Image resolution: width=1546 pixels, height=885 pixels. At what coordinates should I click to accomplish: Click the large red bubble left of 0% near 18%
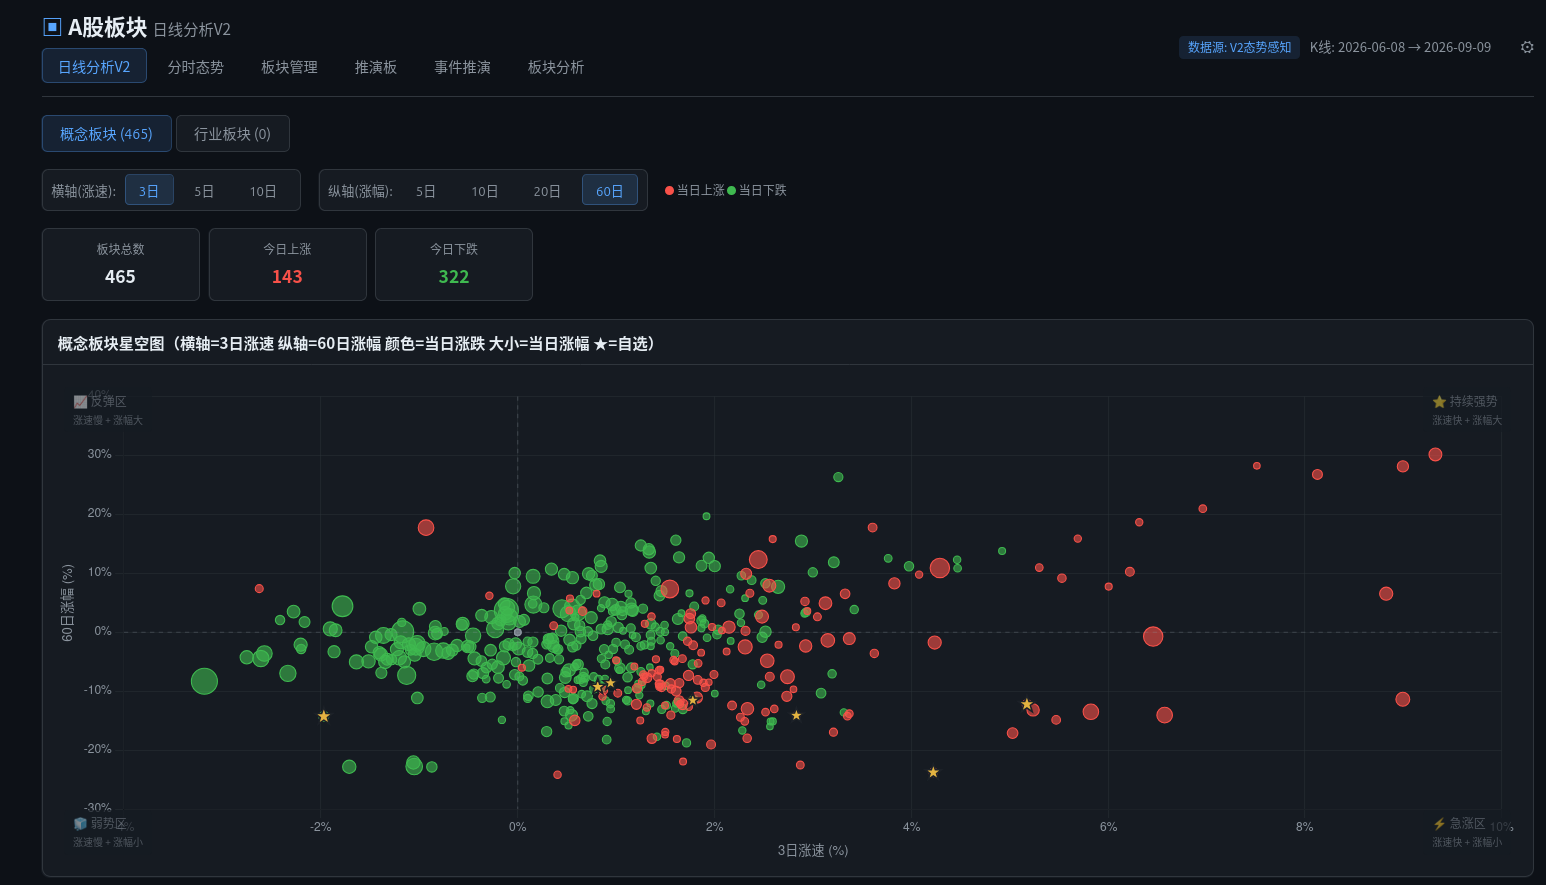tap(426, 527)
